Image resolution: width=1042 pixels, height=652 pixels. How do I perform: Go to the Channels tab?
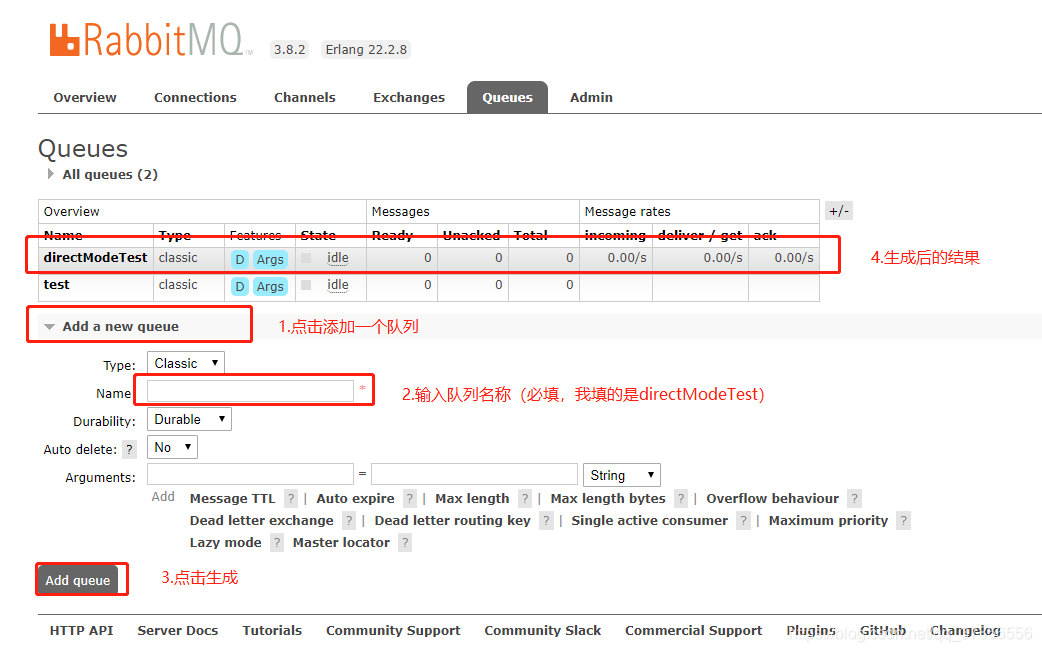pyautogui.click(x=305, y=98)
